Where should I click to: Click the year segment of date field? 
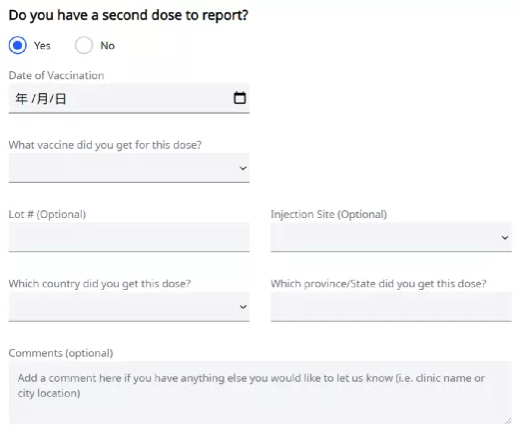click(x=21, y=99)
